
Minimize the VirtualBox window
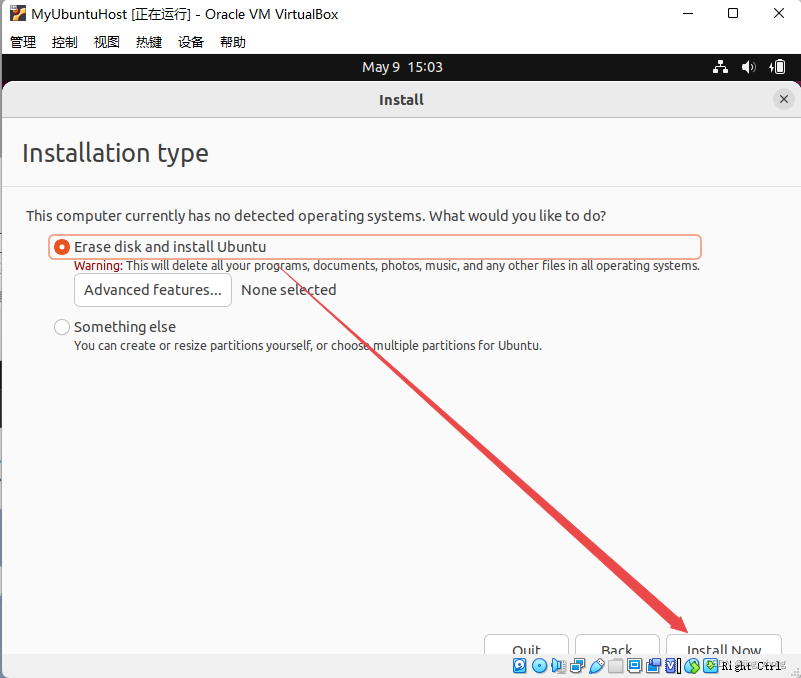point(688,13)
